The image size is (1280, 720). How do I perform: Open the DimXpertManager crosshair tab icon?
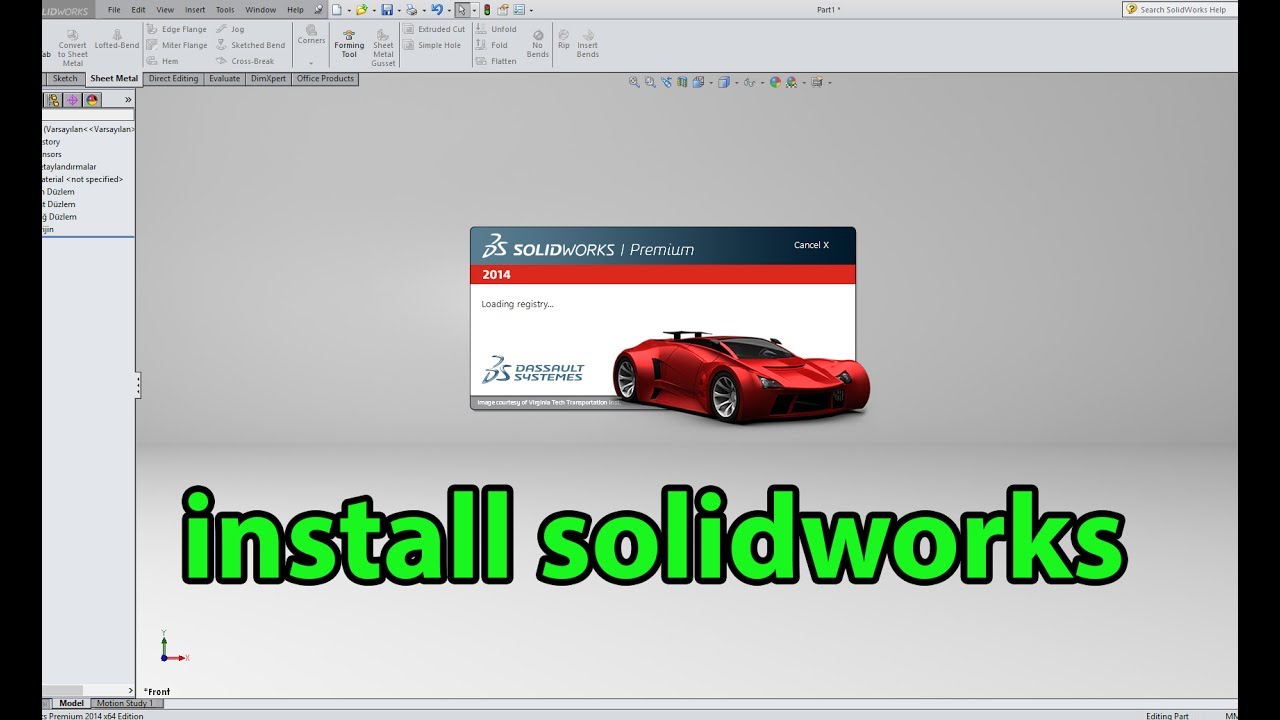tap(72, 100)
